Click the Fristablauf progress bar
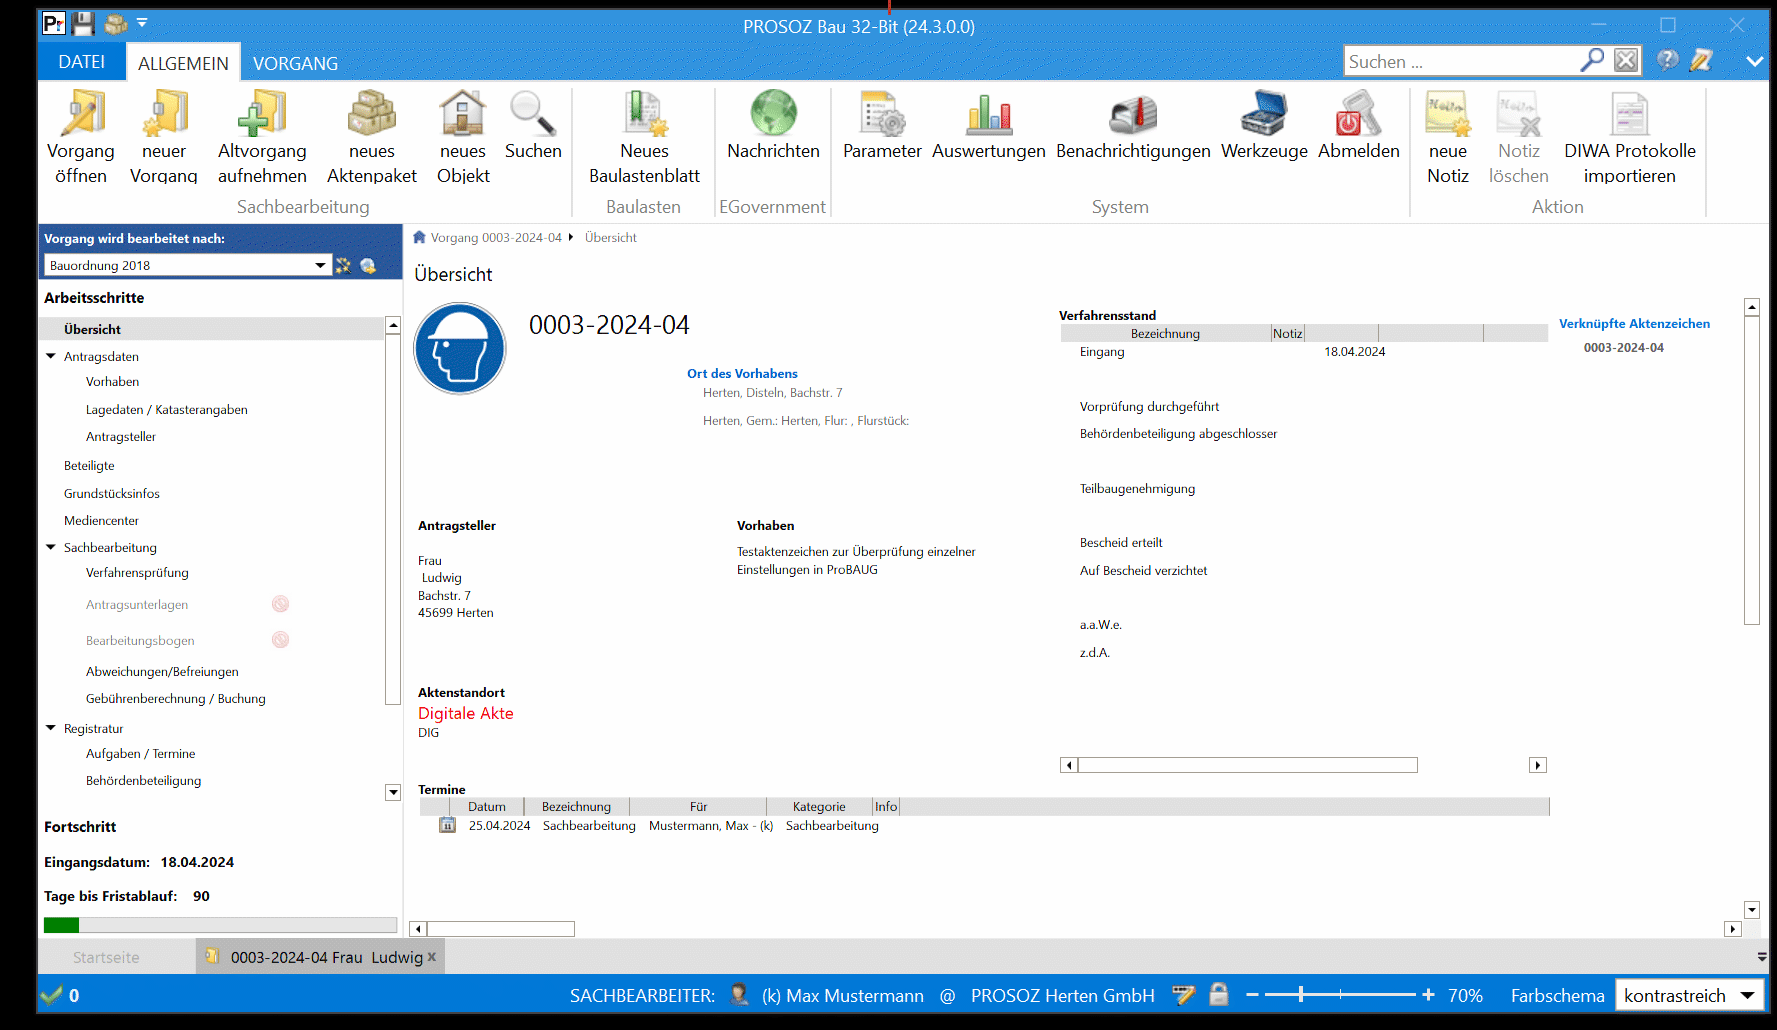Image resolution: width=1777 pixels, height=1030 pixels. coord(220,925)
